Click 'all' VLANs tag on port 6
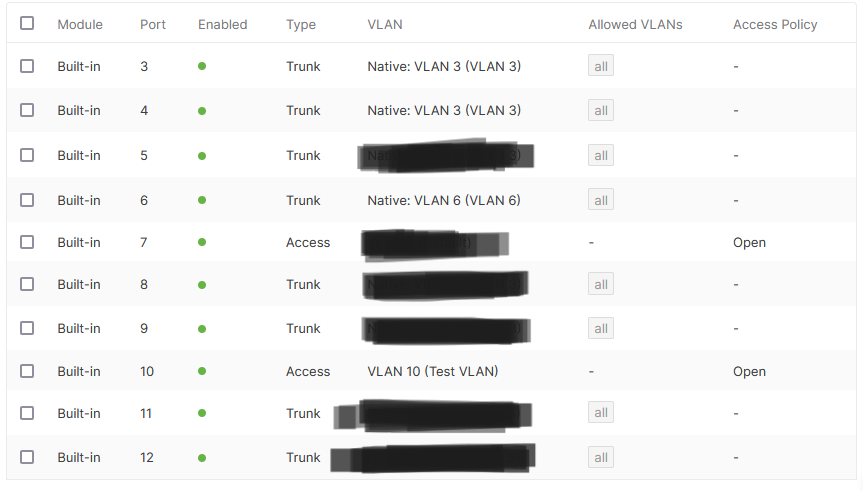The width and height of the screenshot is (863, 491). [x=601, y=200]
